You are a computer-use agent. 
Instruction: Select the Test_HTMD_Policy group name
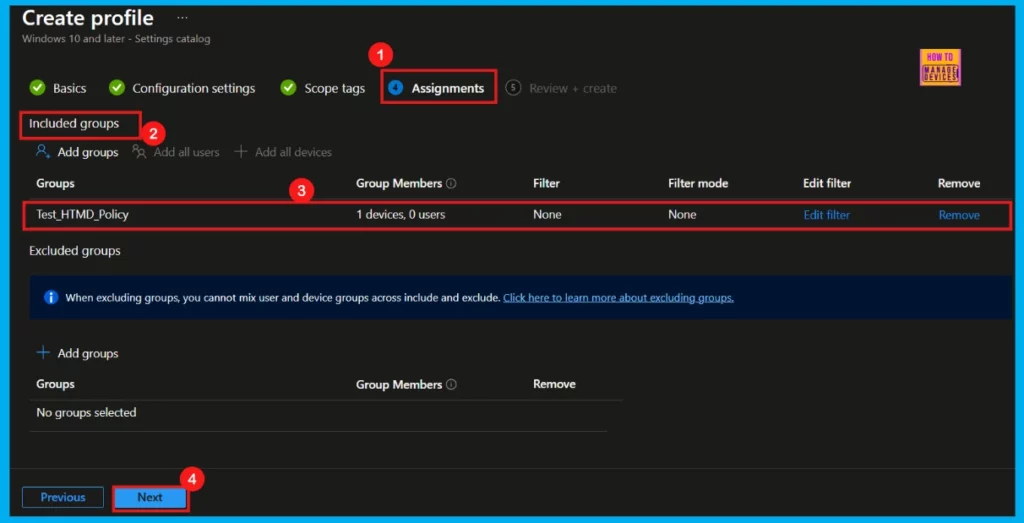pos(82,215)
